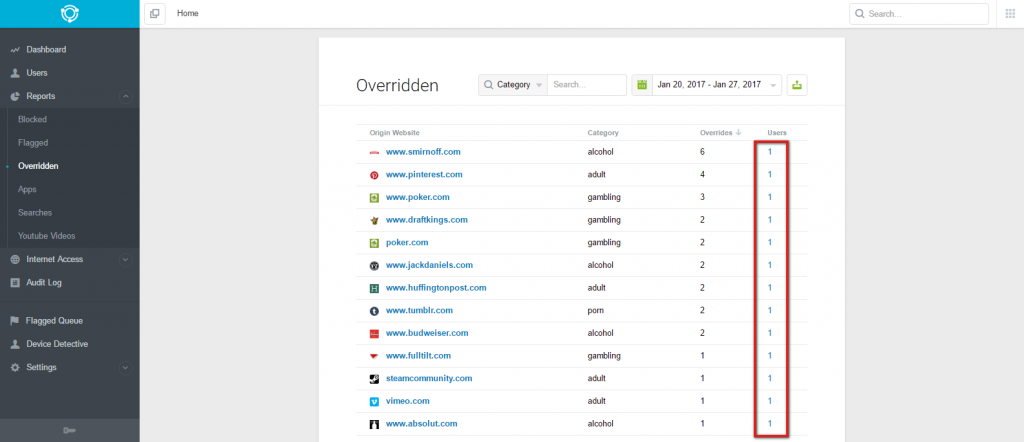Open the www.draftkings.com link
This screenshot has height=442, width=1024.
tap(426, 220)
